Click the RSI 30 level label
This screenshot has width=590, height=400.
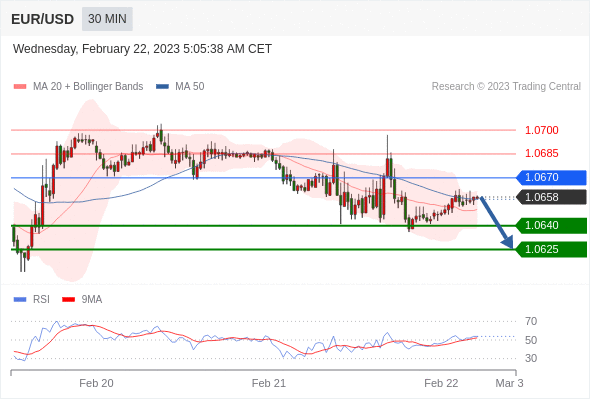(531, 359)
